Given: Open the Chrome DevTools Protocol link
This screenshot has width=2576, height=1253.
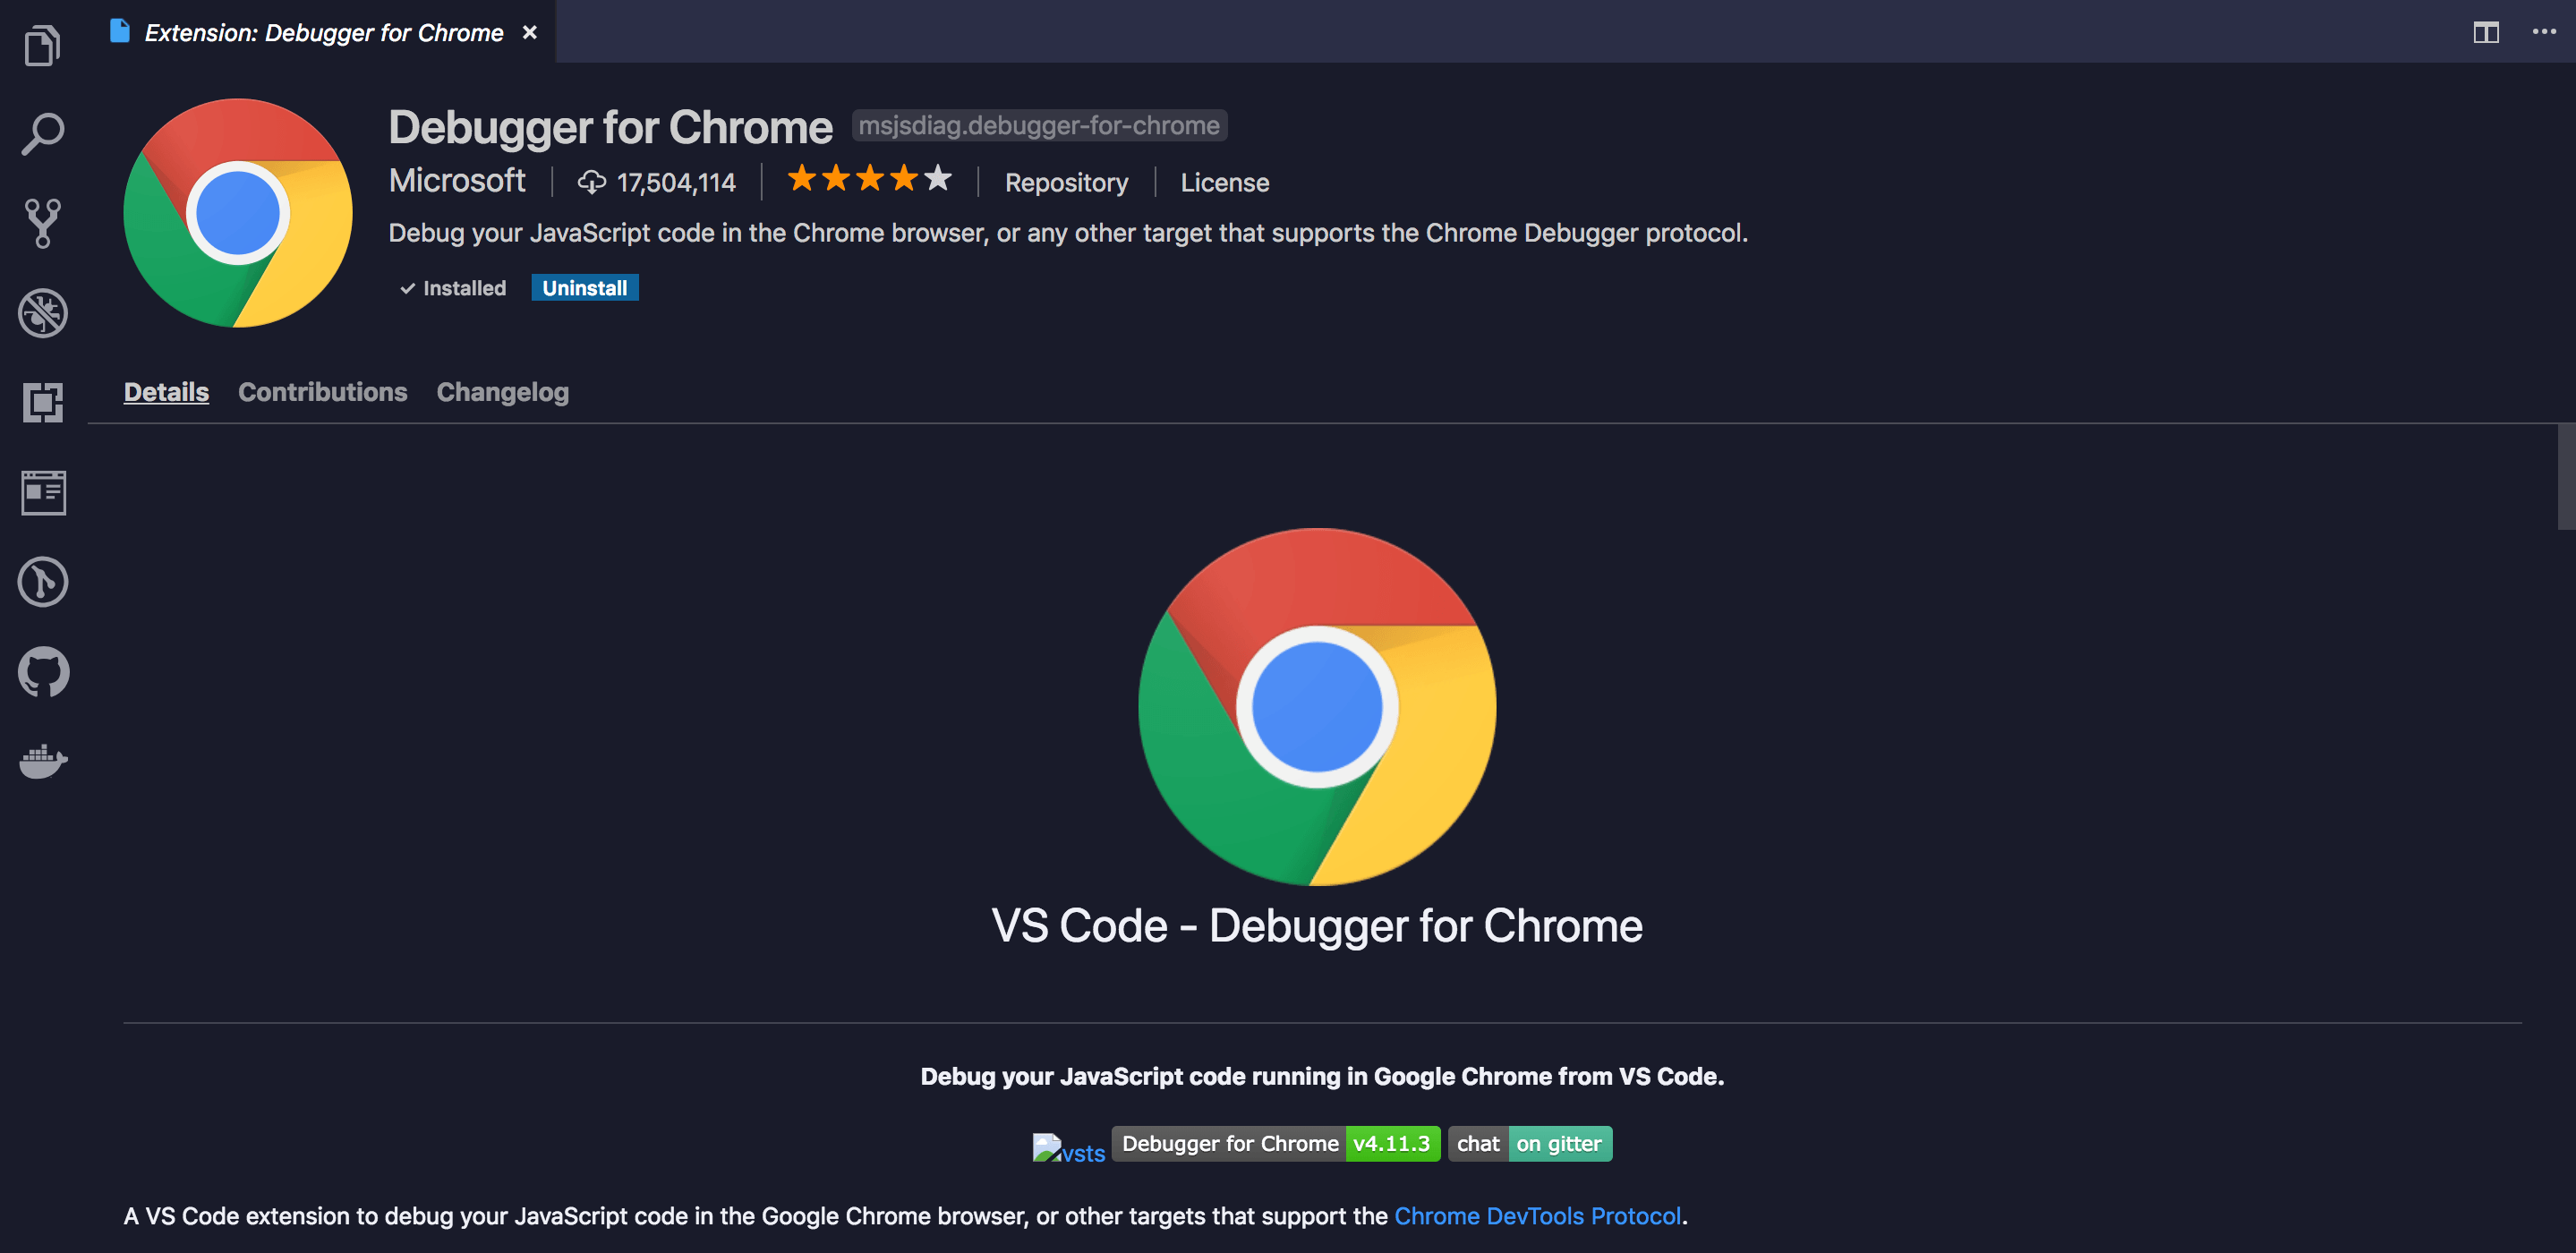Looking at the screenshot, I should click(1537, 1215).
